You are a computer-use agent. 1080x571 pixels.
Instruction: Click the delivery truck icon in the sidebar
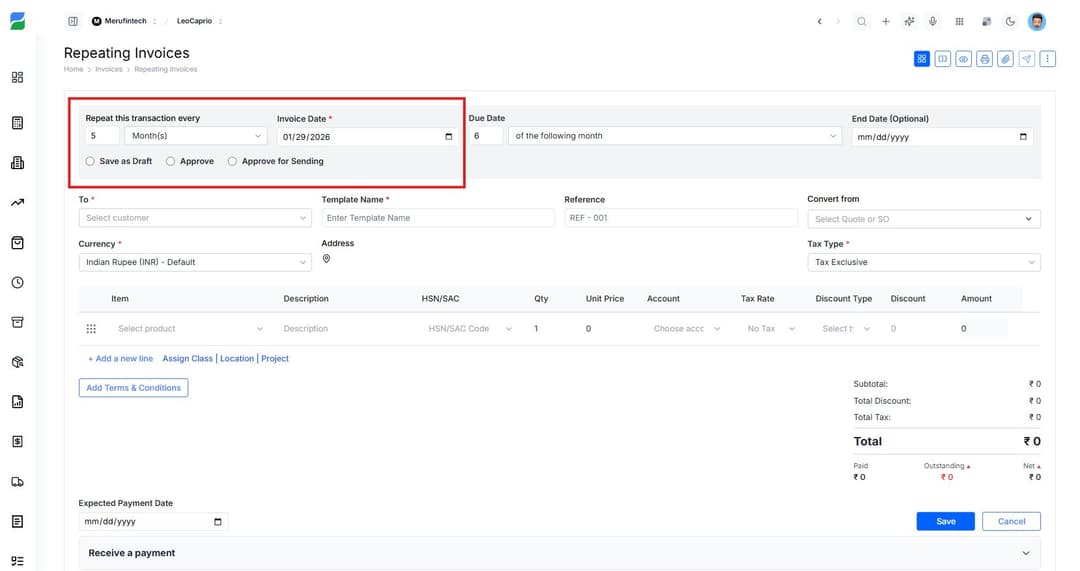(x=17, y=481)
